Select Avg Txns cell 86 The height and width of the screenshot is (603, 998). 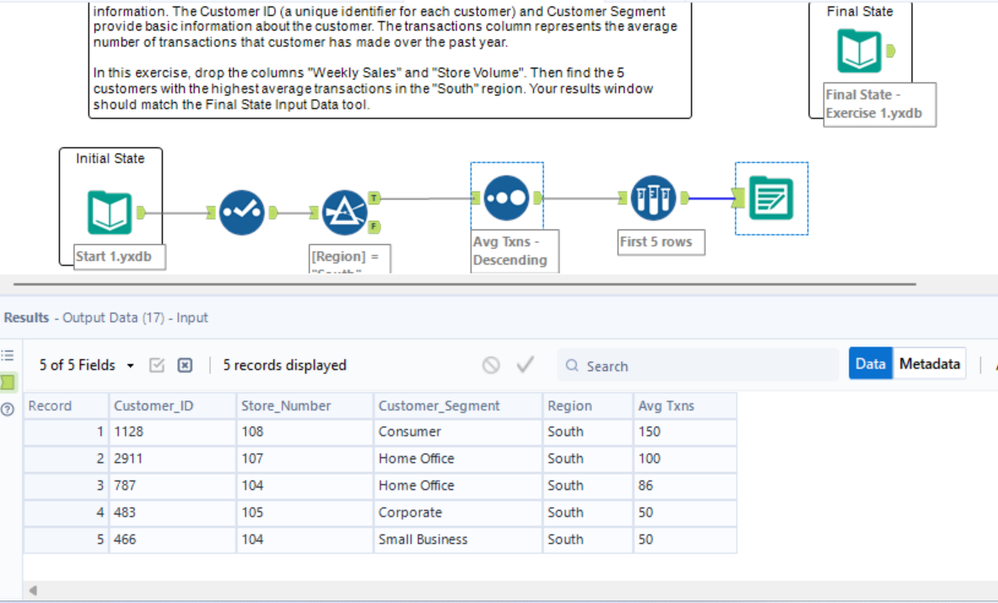pos(685,485)
